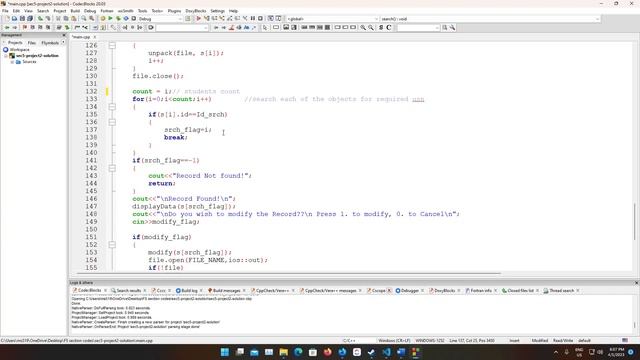The height and width of the screenshot is (360, 640).
Task: Collapse code fold at line 152
Action: (x=112, y=244)
